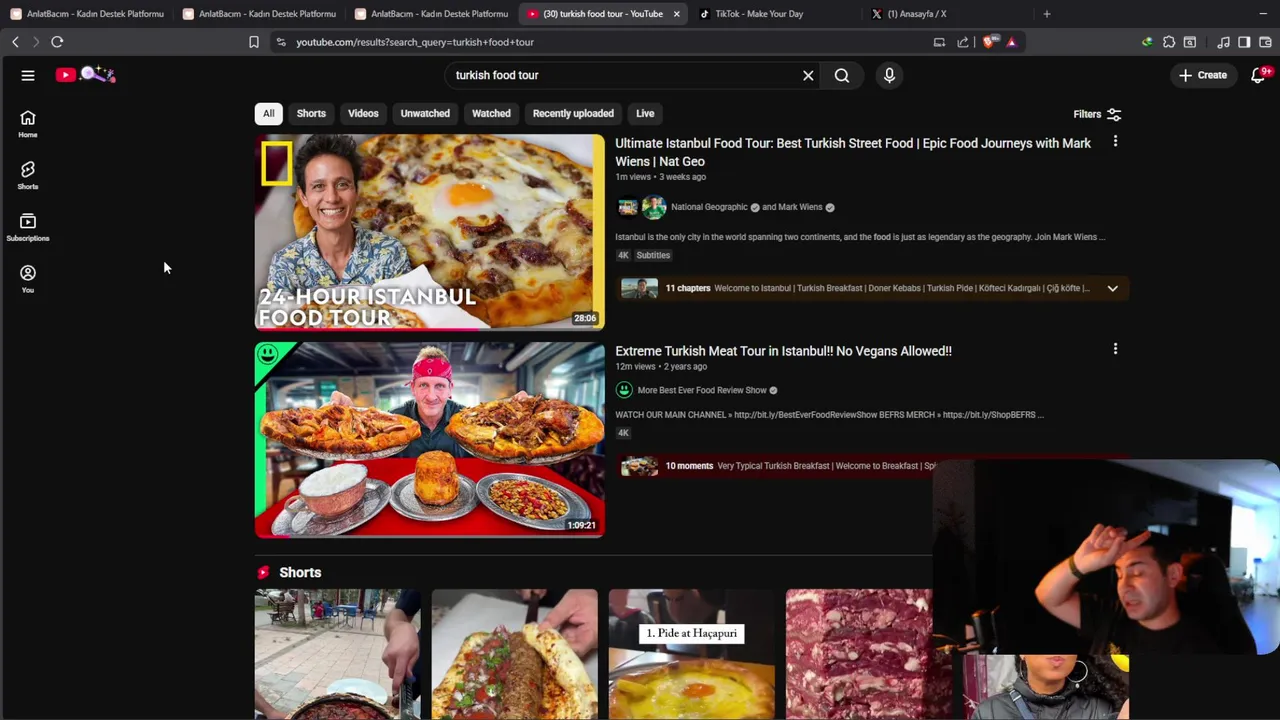Image resolution: width=1280 pixels, height=720 pixels.
Task: Select the Shorts filter chip
Action: tap(311, 113)
